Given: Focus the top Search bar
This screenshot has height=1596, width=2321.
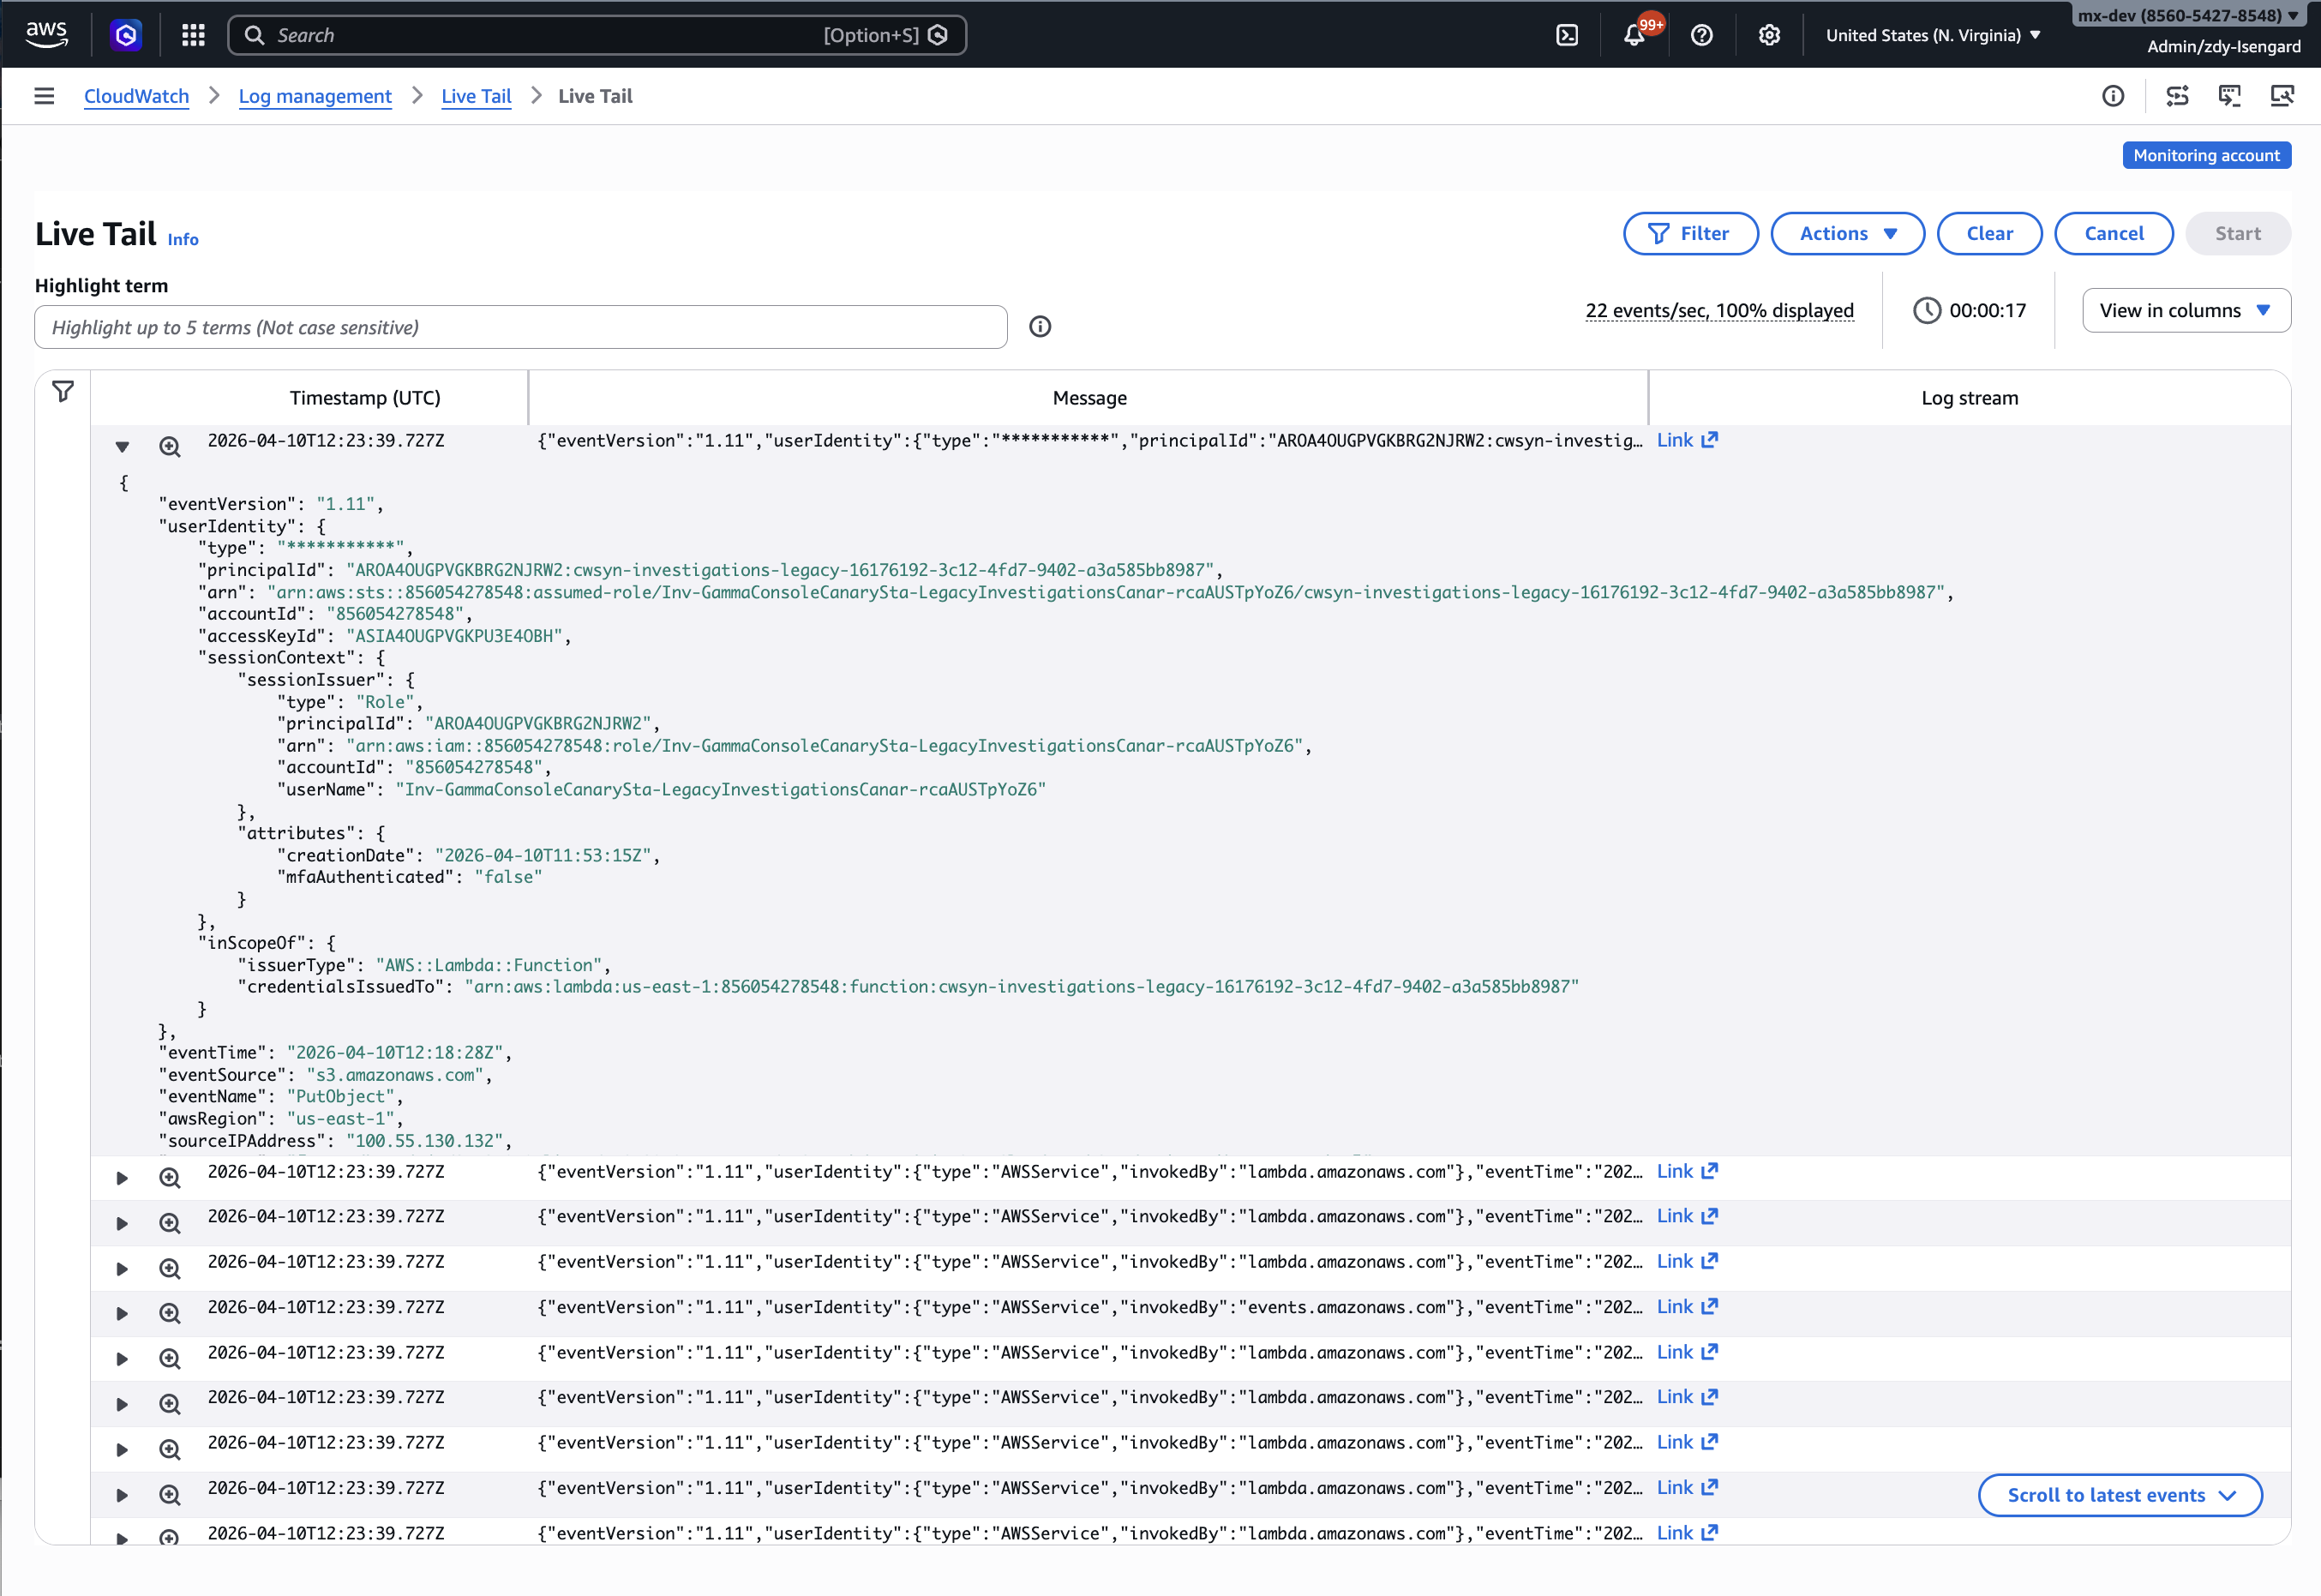Looking at the screenshot, I should [597, 35].
